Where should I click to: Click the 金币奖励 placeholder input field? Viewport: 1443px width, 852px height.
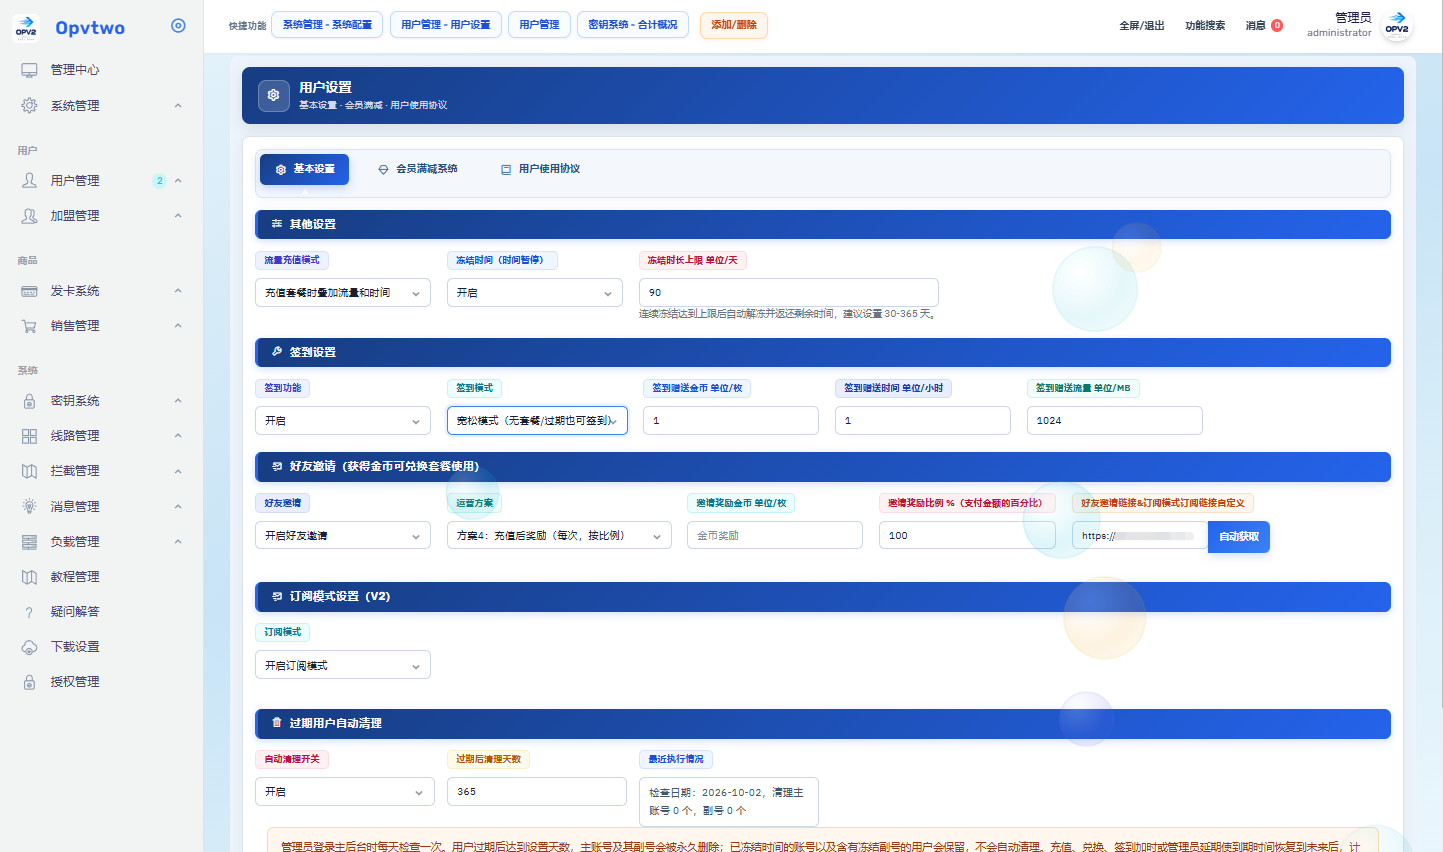[x=775, y=536]
